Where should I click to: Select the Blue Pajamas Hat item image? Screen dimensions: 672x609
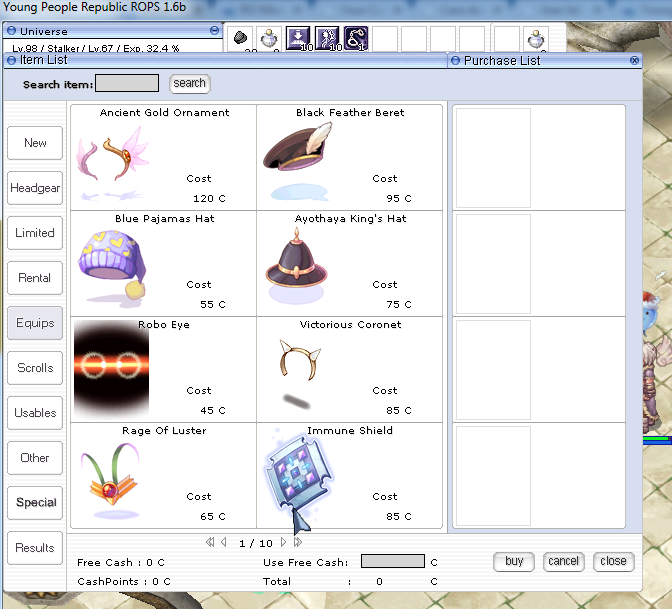[112, 268]
